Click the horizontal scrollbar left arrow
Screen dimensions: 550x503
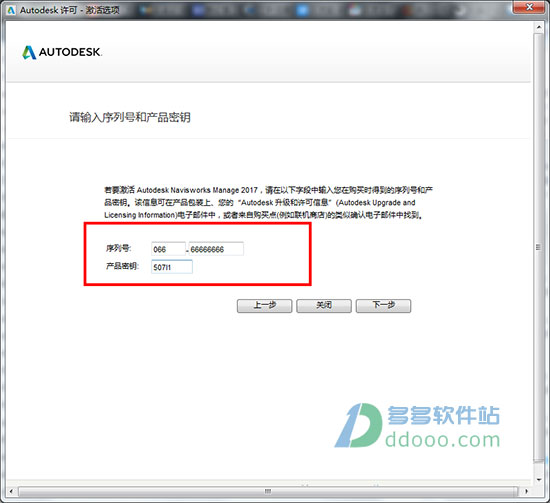(x=11, y=491)
